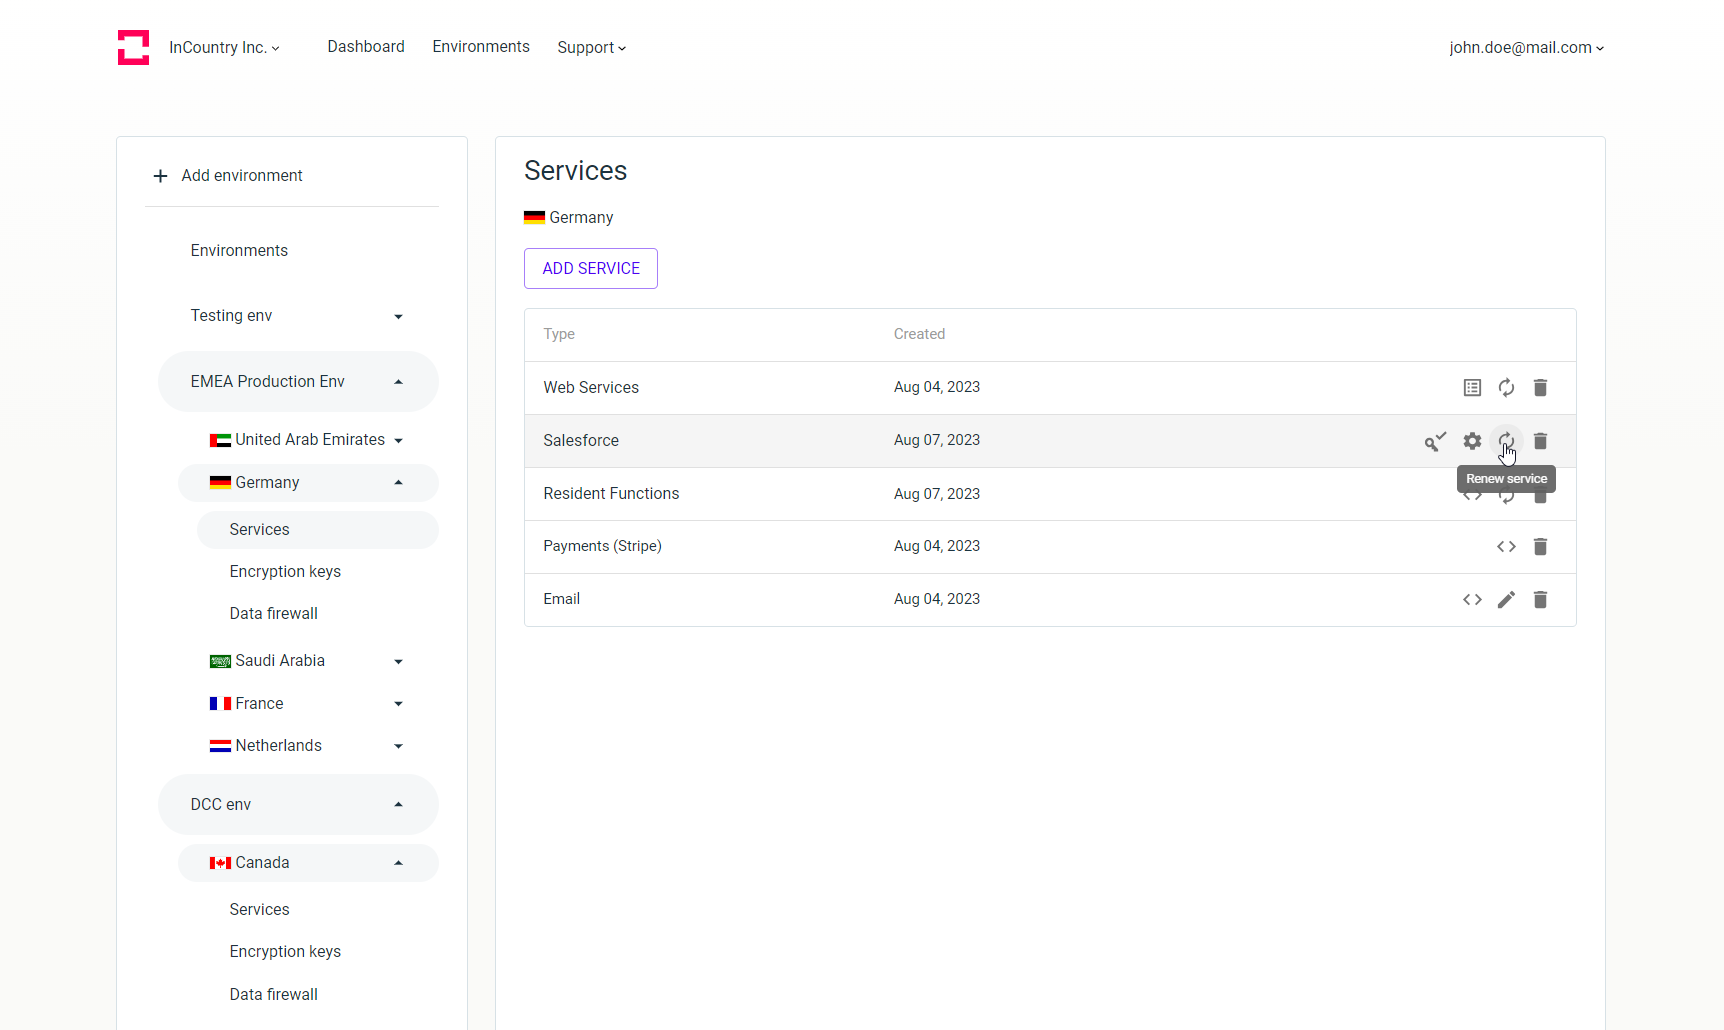Delete the Salesforce service
The width and height of the screenshot is (1724, 1030).
tap(1541, 440)
